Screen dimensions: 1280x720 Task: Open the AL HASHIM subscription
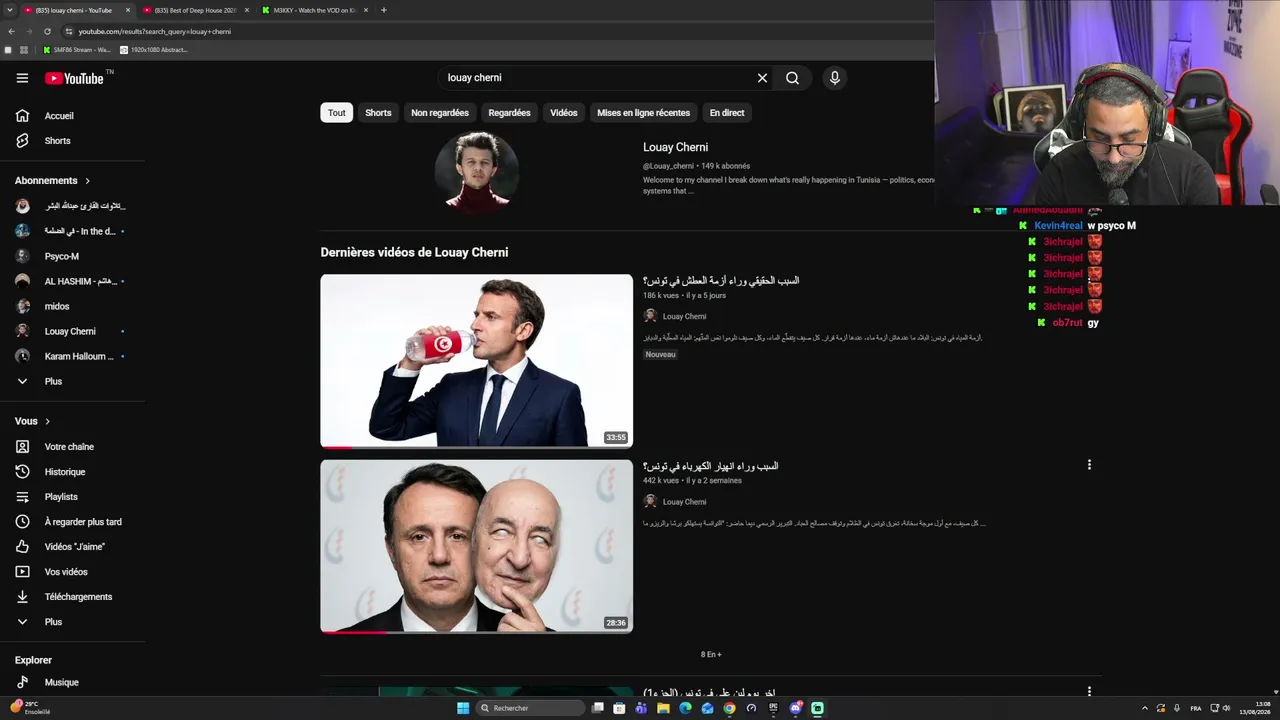click(72, 281)
